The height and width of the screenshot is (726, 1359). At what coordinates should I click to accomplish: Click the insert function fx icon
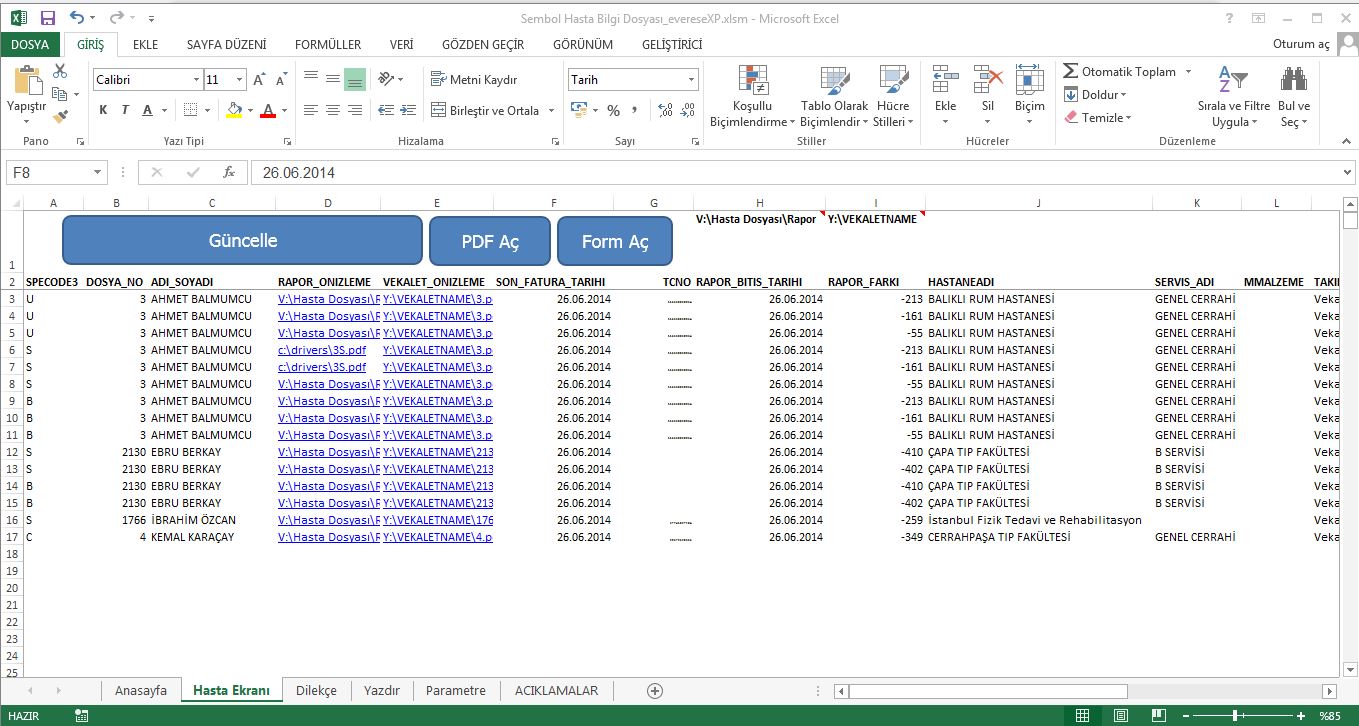228,172
